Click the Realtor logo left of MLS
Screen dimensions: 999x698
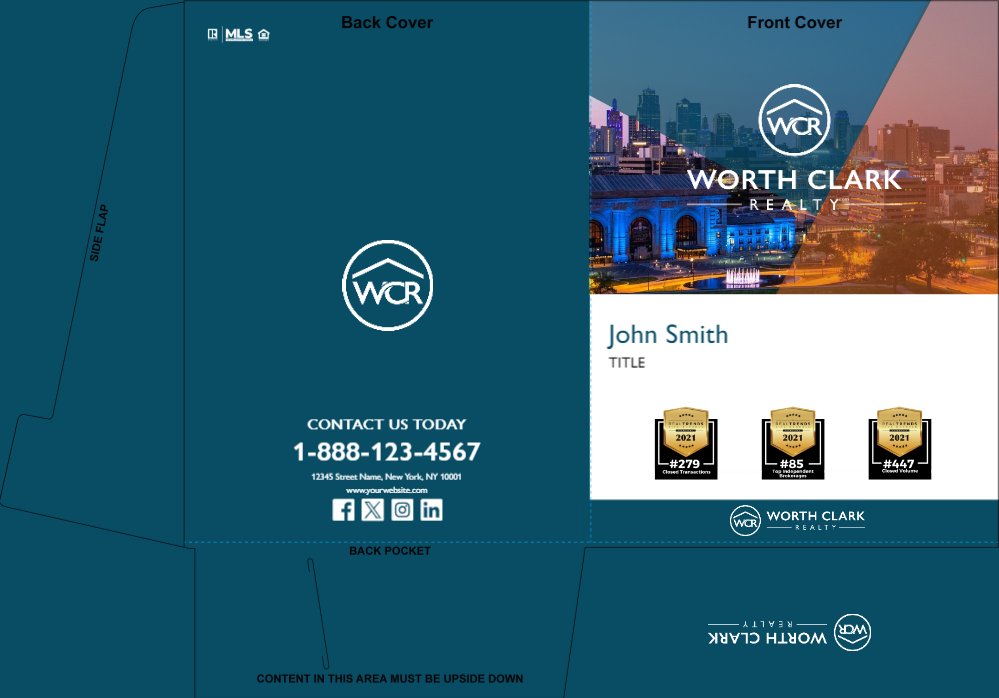pyautogui.click(x=212, y=34)
